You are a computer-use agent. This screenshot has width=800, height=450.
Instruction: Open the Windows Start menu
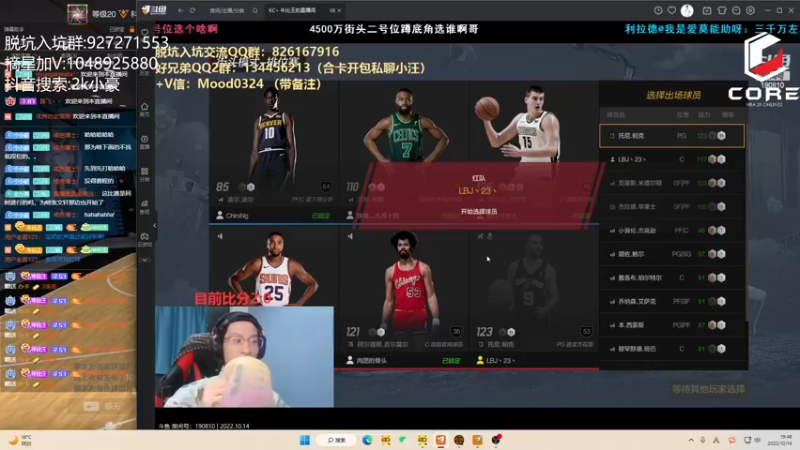305,440
